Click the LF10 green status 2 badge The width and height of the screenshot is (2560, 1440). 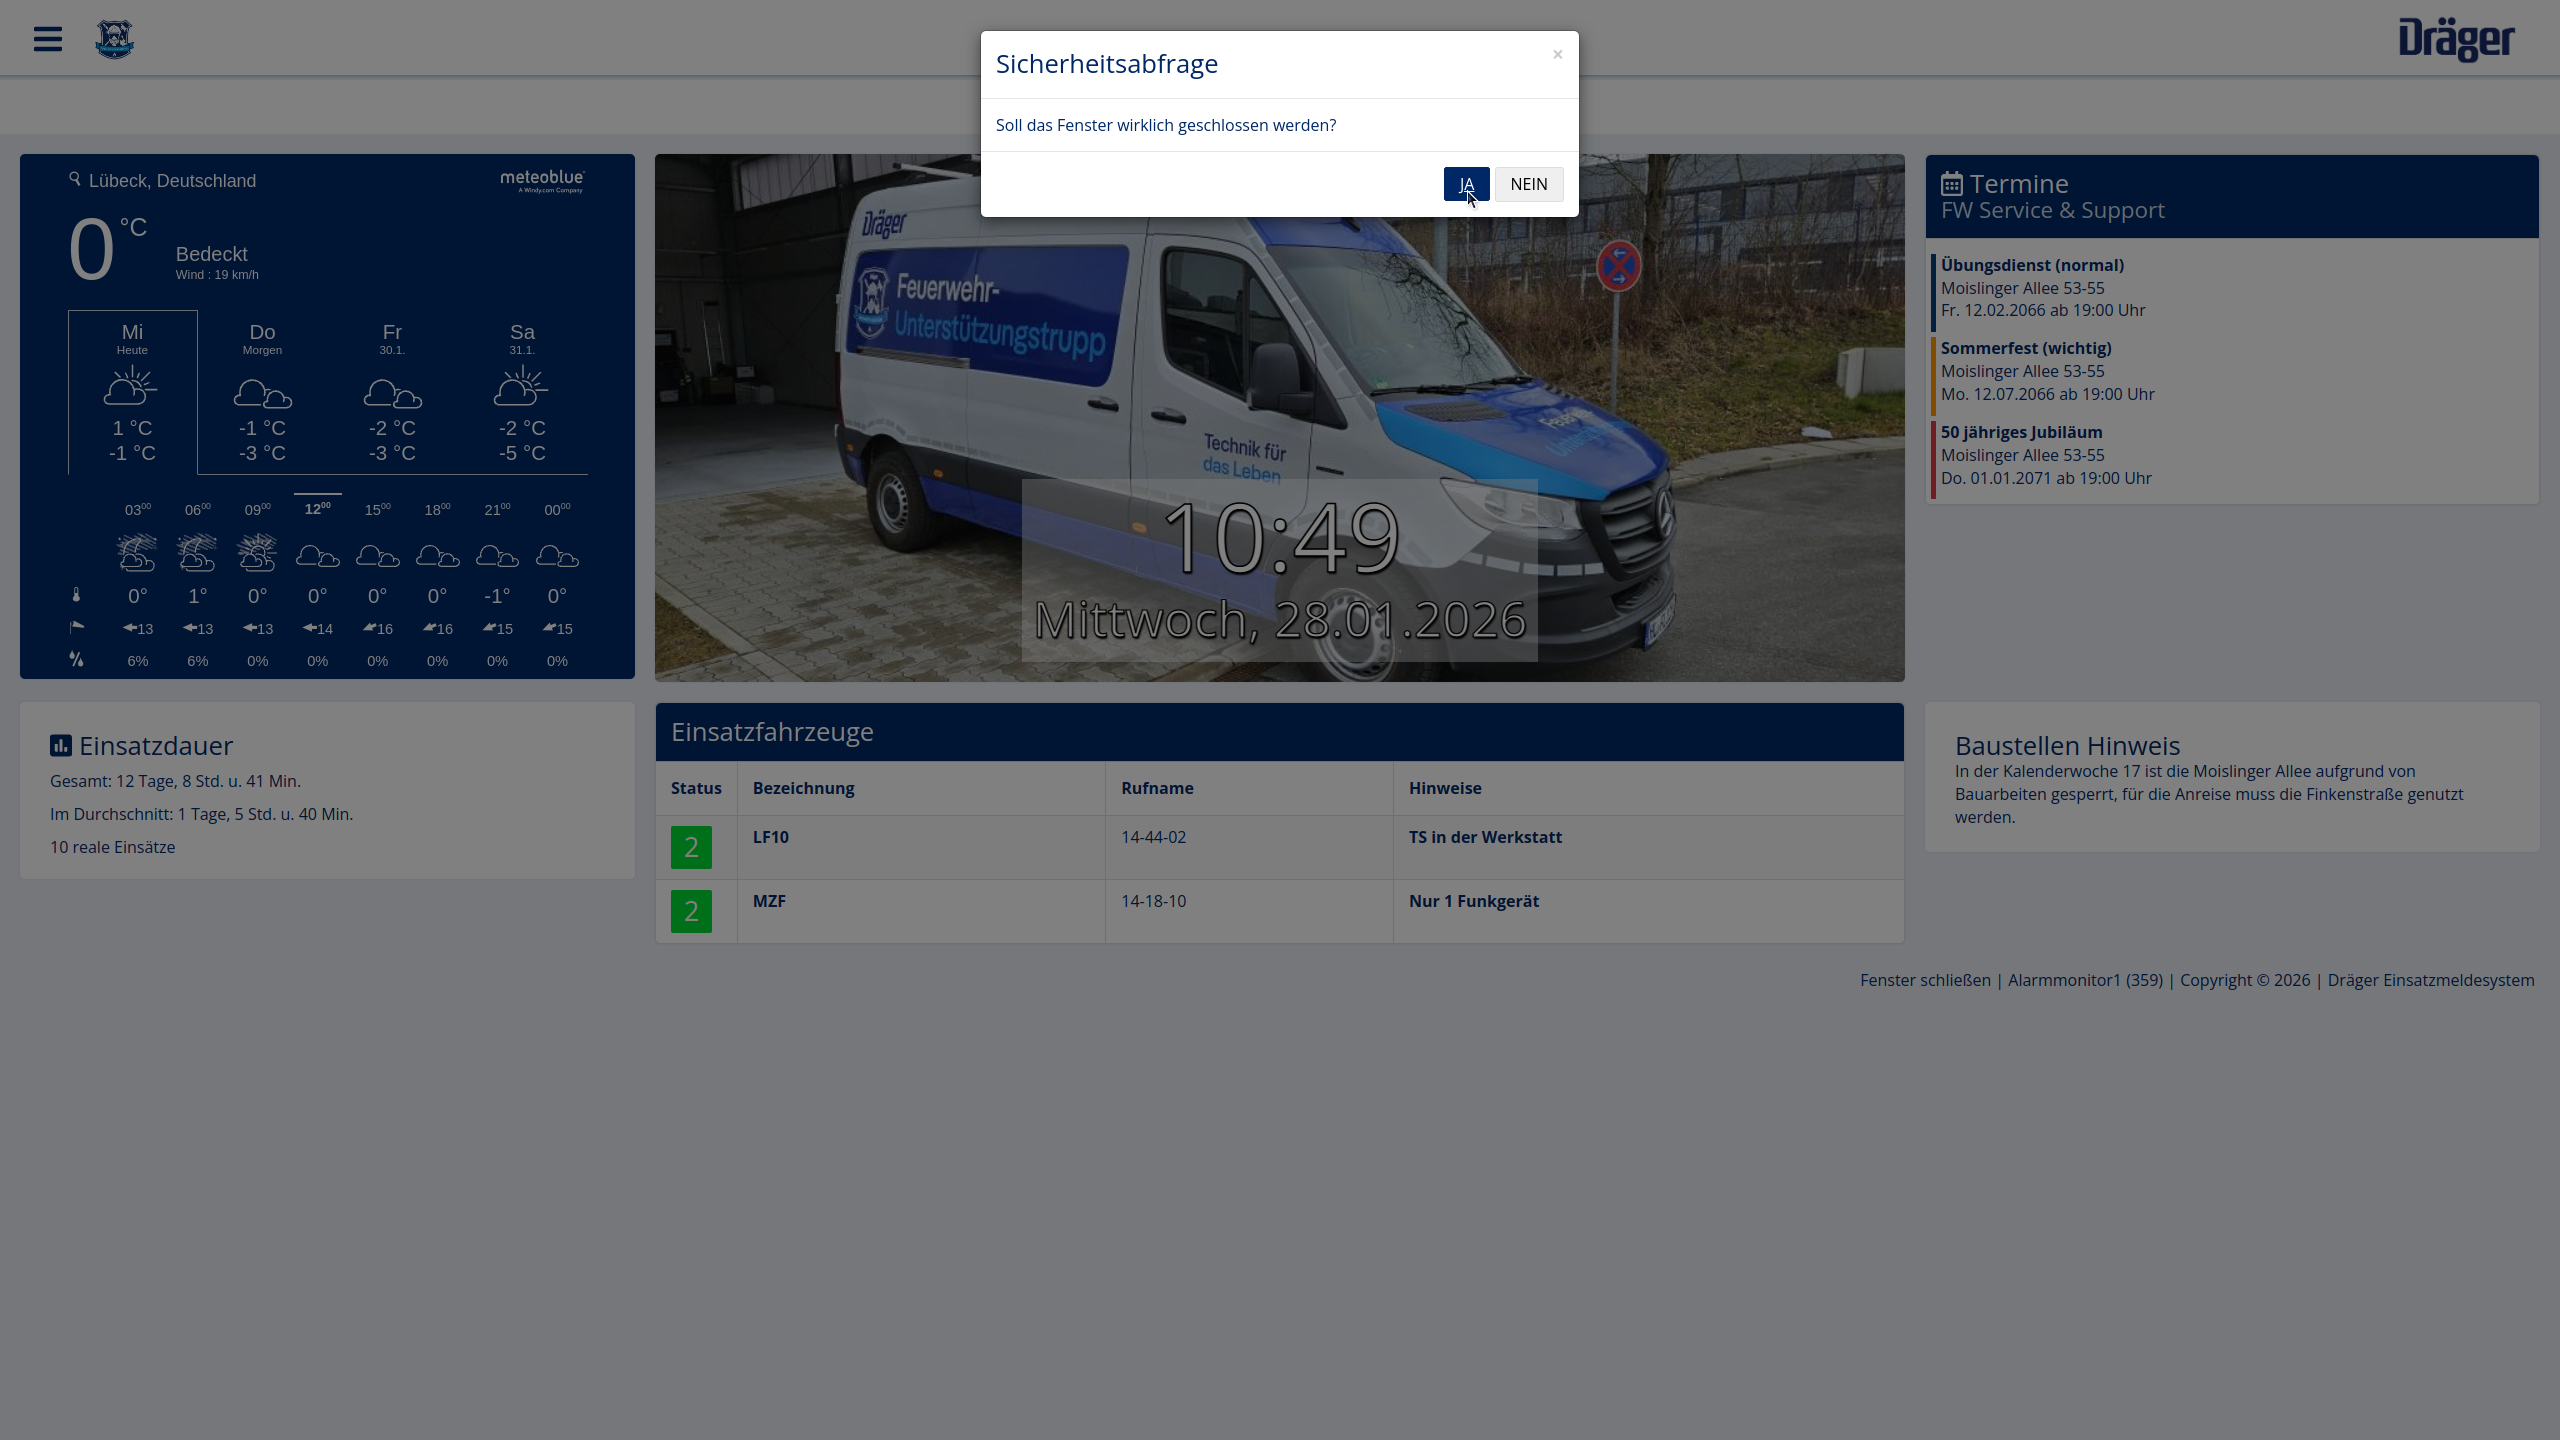(x=691, y=847)
